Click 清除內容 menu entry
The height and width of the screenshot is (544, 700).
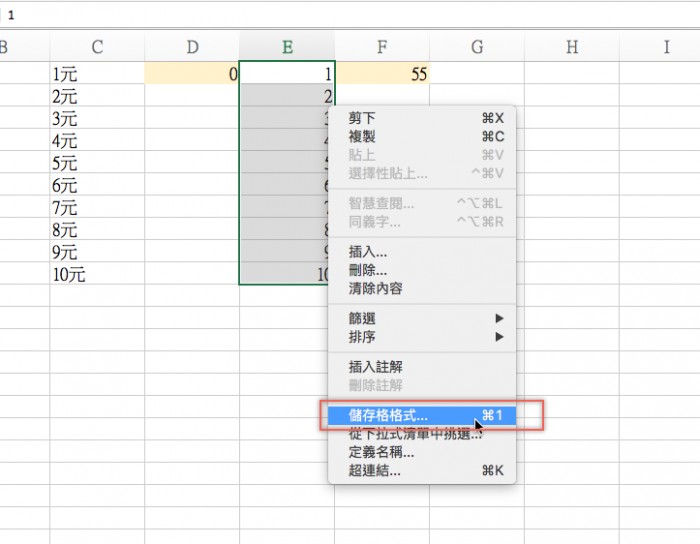(x=422, y=288)
